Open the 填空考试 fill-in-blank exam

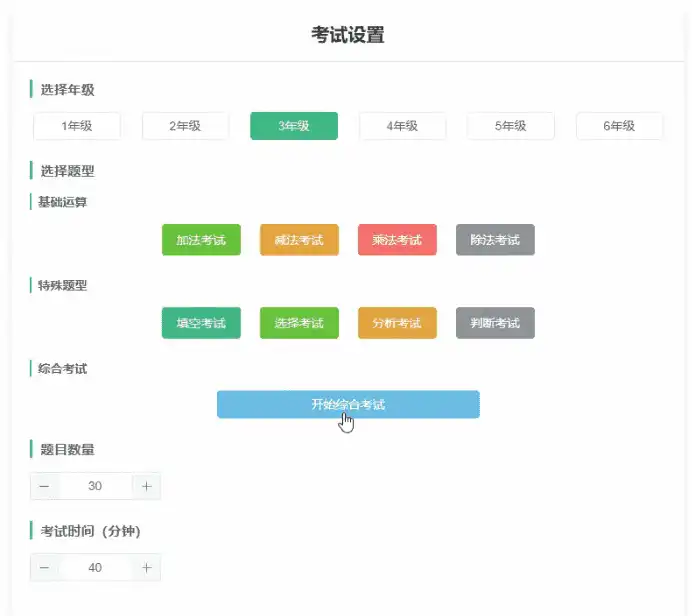coord(201,323)
